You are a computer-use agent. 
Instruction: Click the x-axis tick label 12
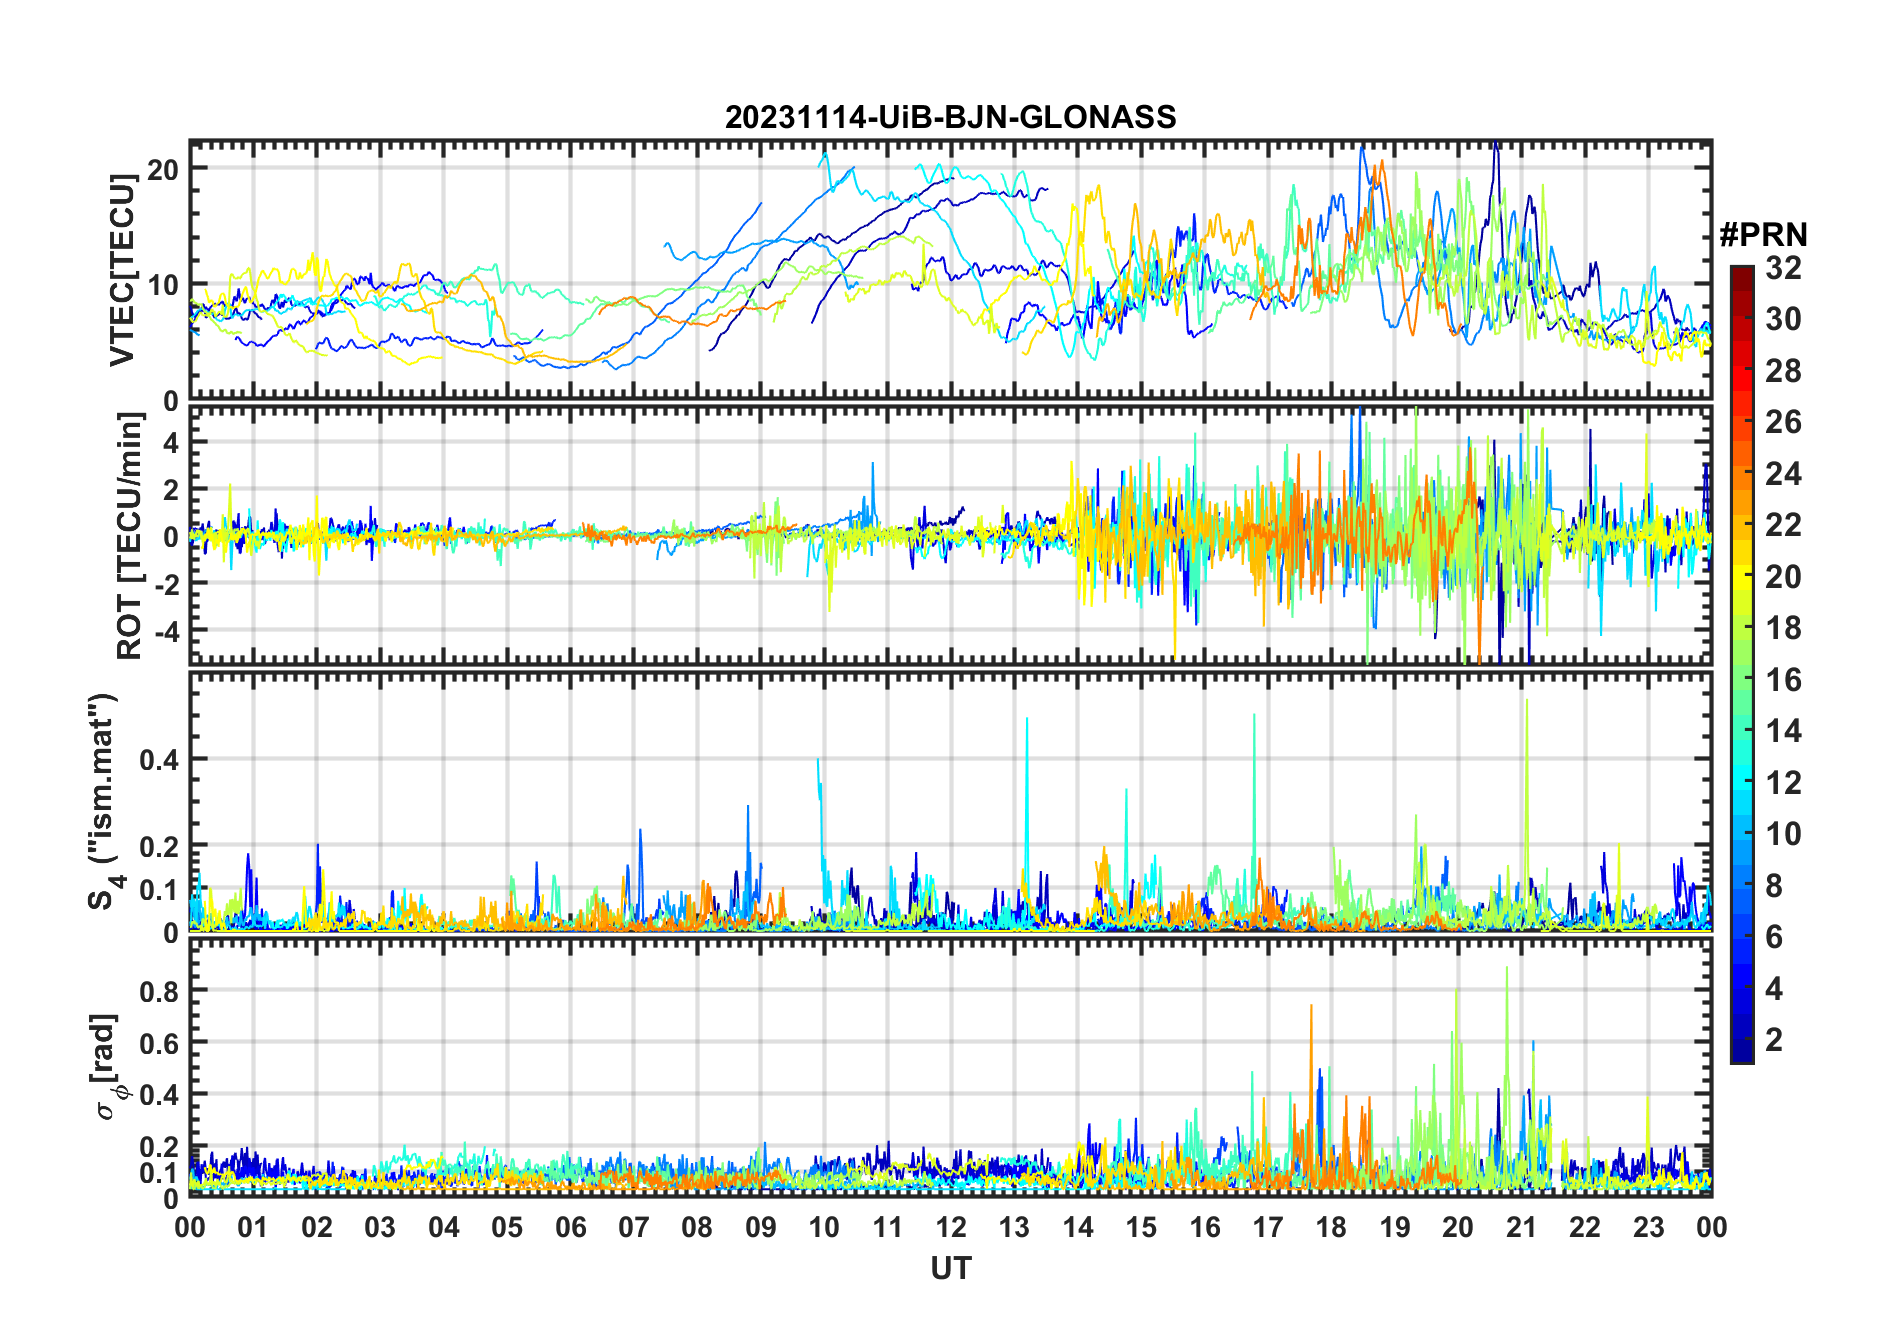pos(950,1227)
